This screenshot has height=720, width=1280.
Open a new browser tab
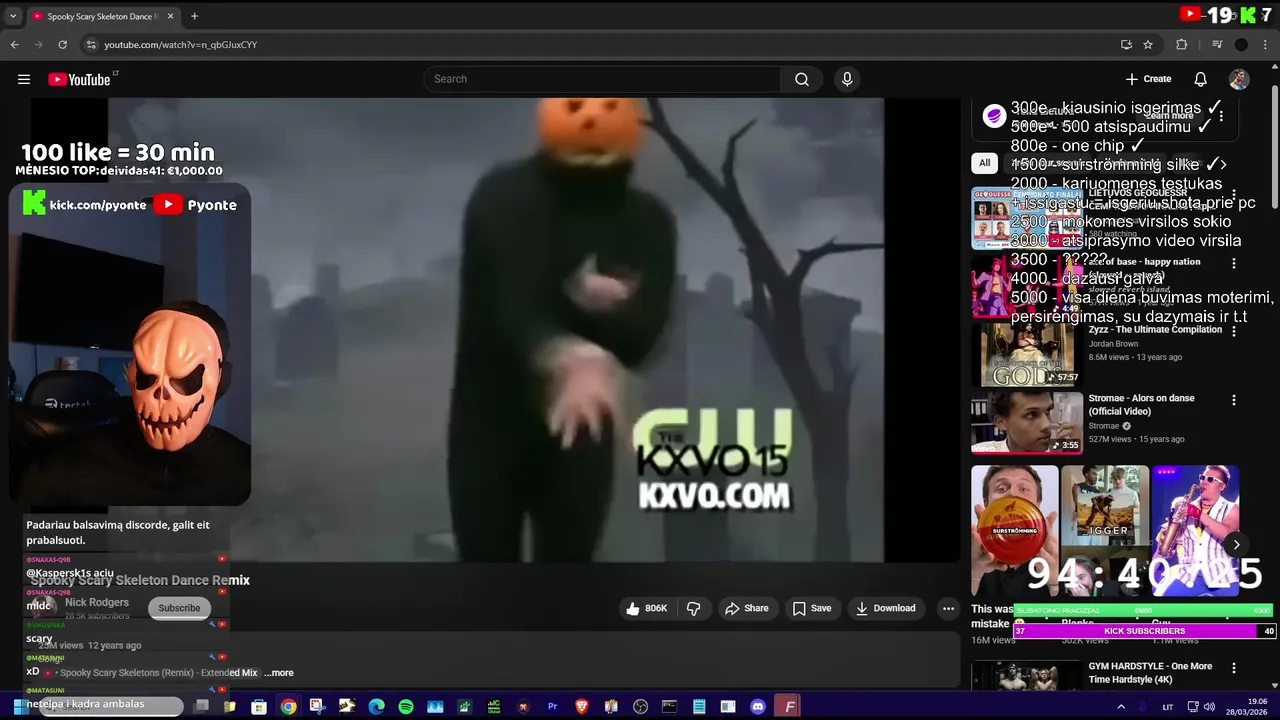(194, 16)
